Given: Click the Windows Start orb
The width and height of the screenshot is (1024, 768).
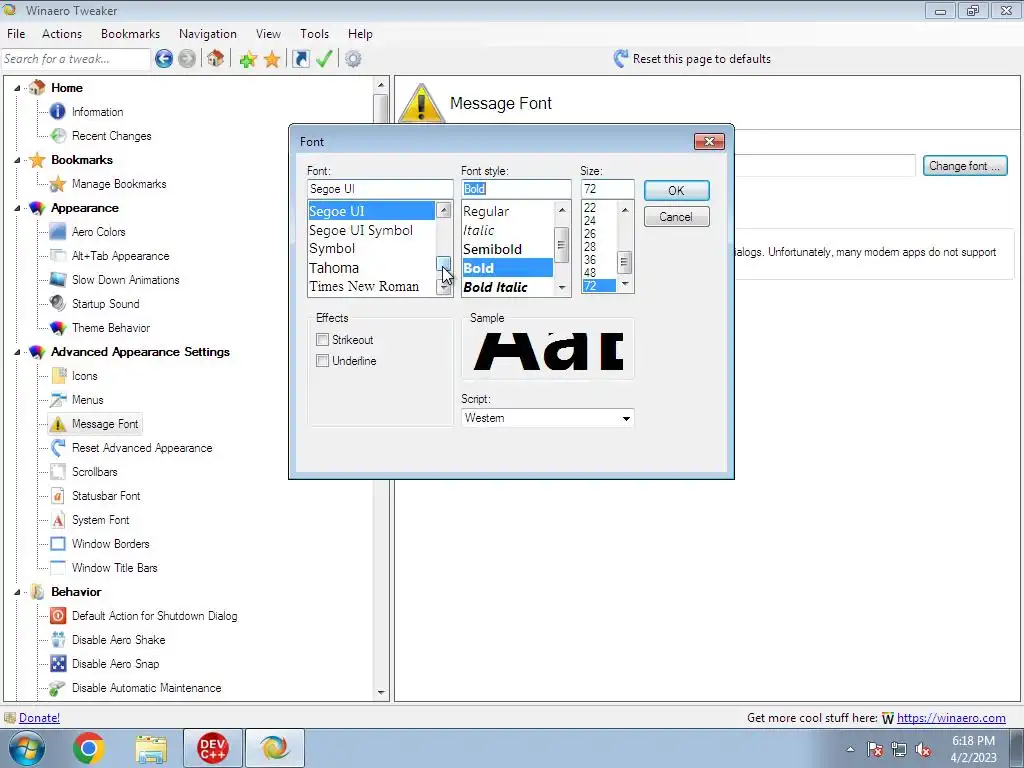Looking at the screenshot, I should click(x=27, y=748).
